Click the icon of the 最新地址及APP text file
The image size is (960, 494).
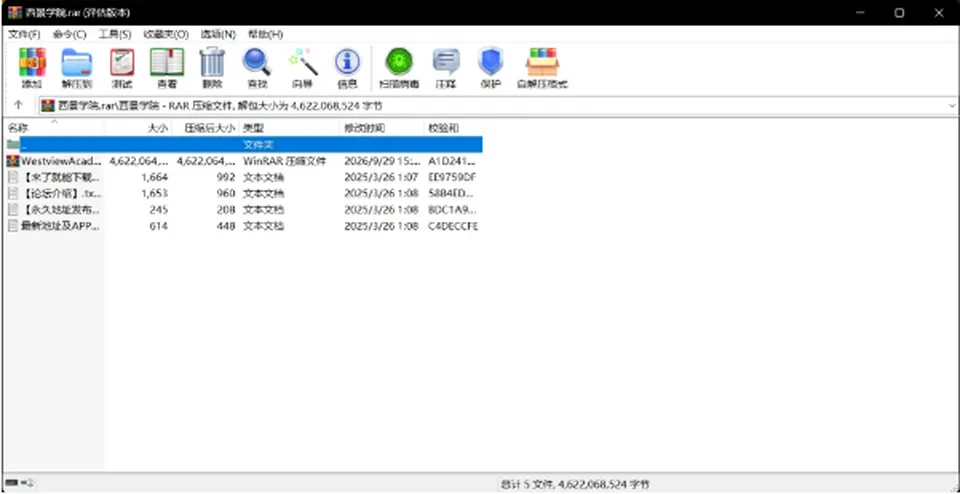point(13,226)
